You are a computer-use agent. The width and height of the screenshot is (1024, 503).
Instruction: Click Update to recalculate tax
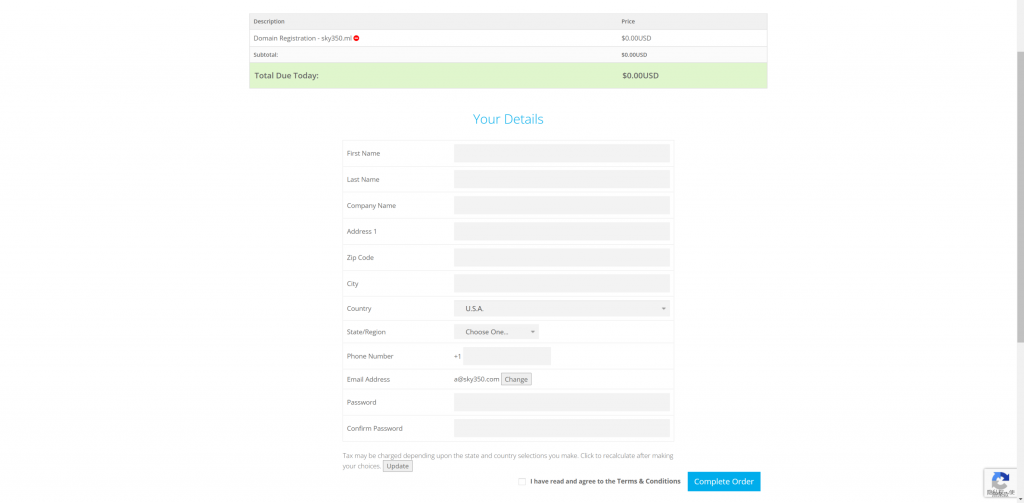tap(397, 466)
